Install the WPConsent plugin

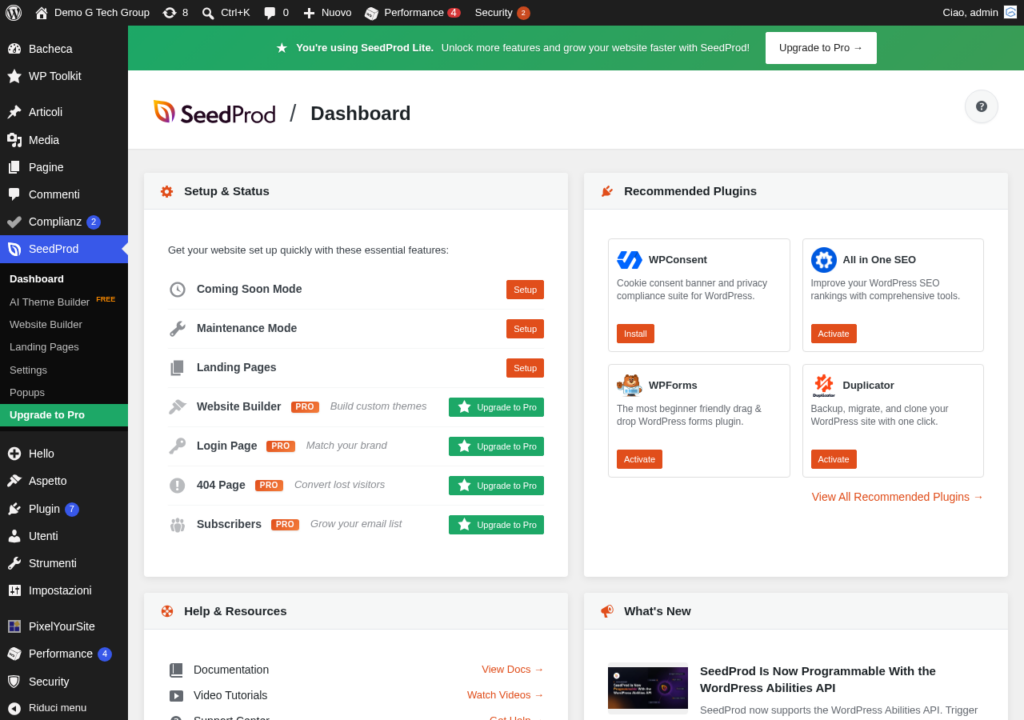click(x=635, y=334)
